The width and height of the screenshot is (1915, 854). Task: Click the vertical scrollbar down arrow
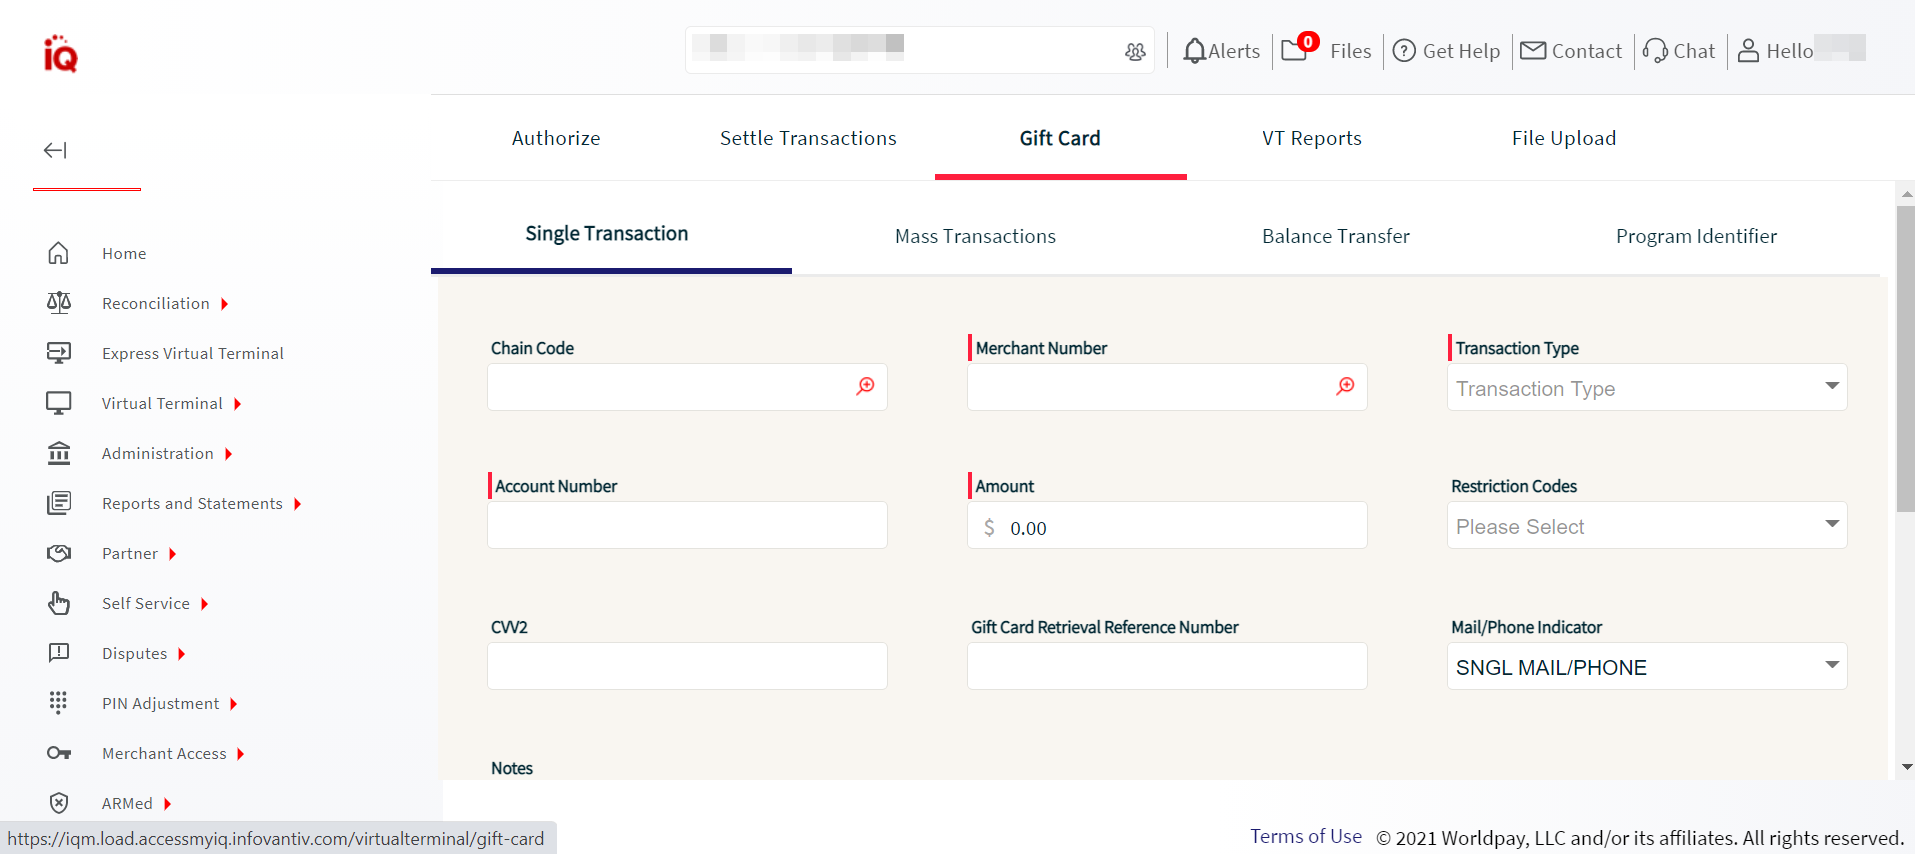tap(1906, 767)
